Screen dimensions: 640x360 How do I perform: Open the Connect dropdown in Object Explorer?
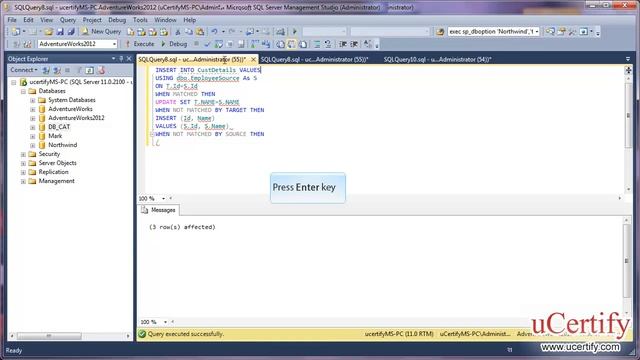click(x=24, y=70)
